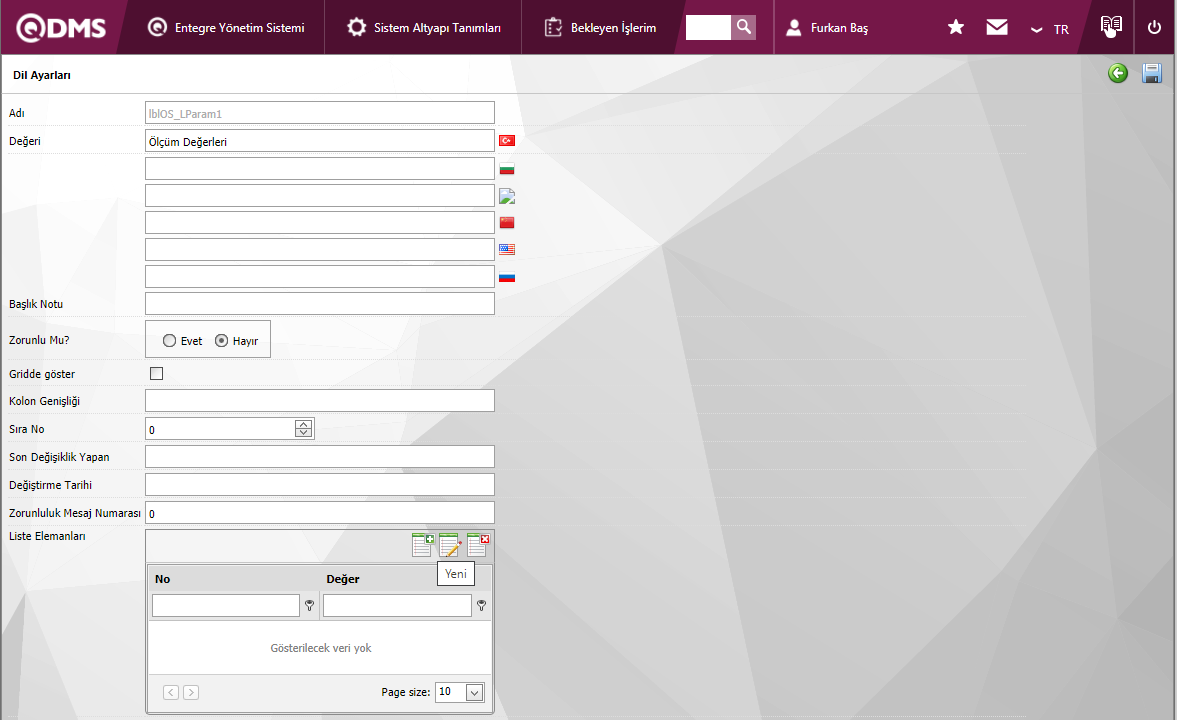1177x720 pixels.
Task: Focus the top search box
Action: tap(708, 27)
